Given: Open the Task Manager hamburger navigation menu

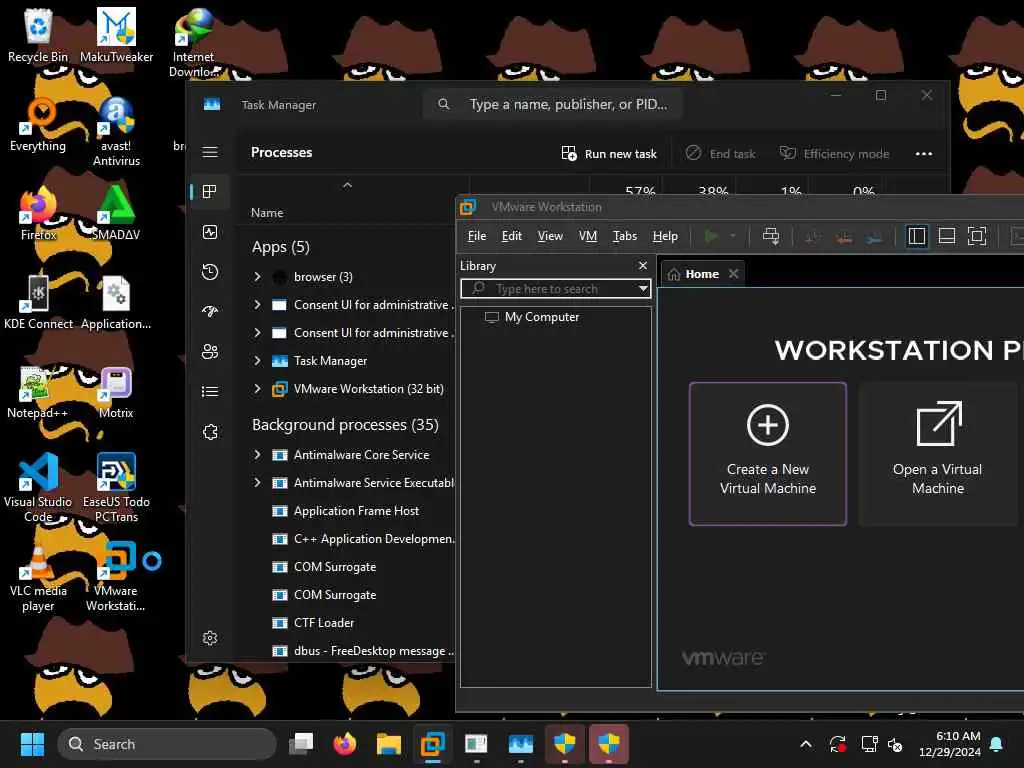Looking at the screenshot, I should click(210, 152).
